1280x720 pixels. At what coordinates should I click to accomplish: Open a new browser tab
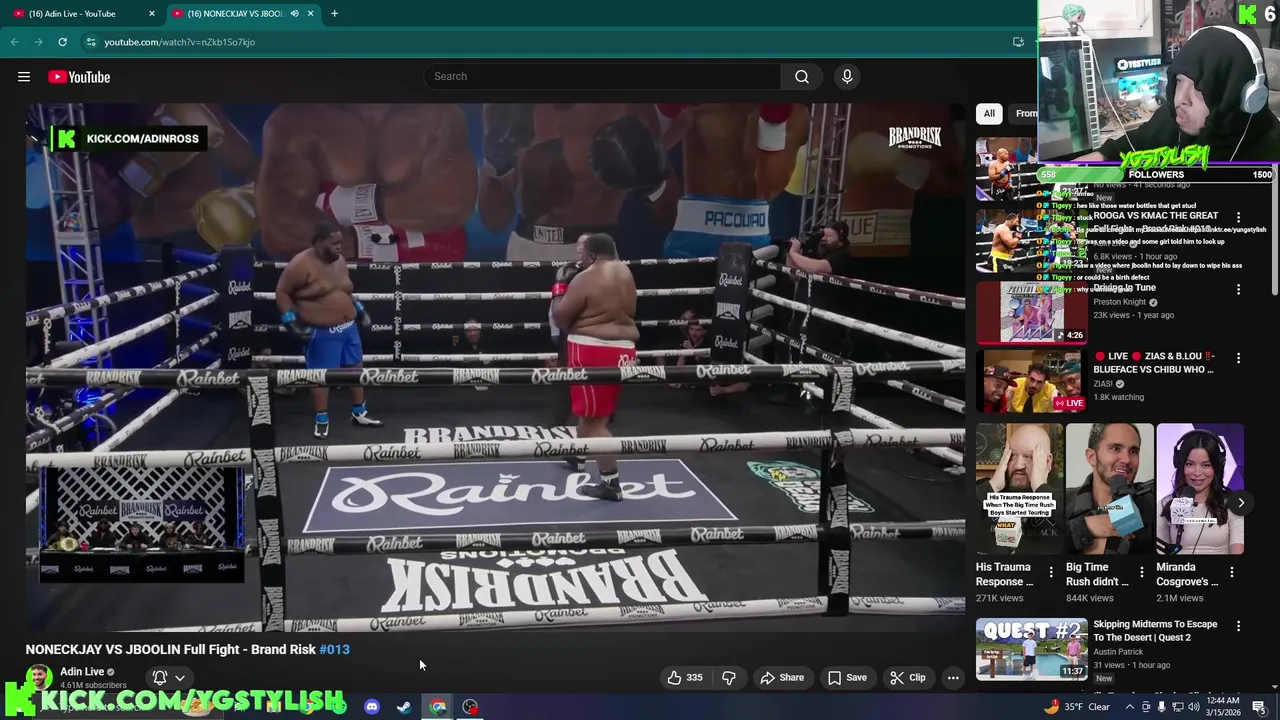(334, 13)
